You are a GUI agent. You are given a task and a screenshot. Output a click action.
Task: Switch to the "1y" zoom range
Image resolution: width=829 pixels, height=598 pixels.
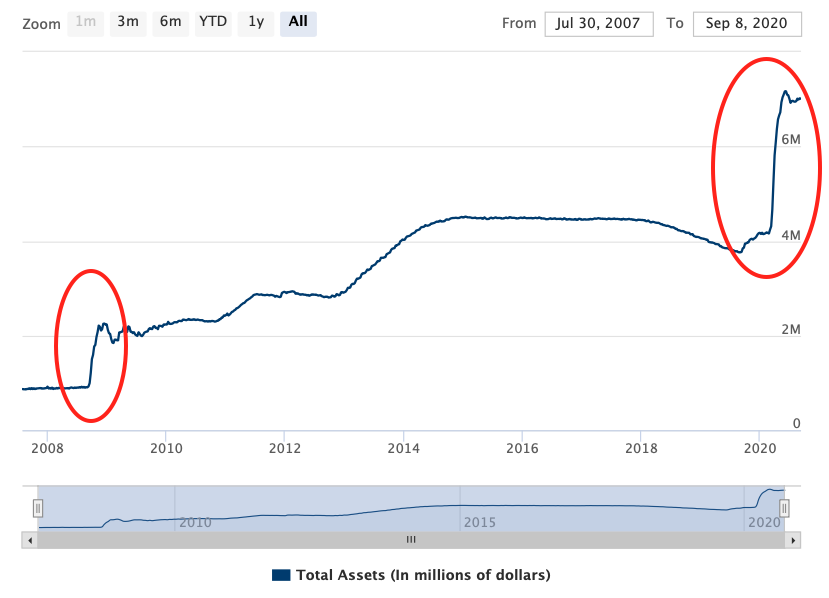click(255, 23)
